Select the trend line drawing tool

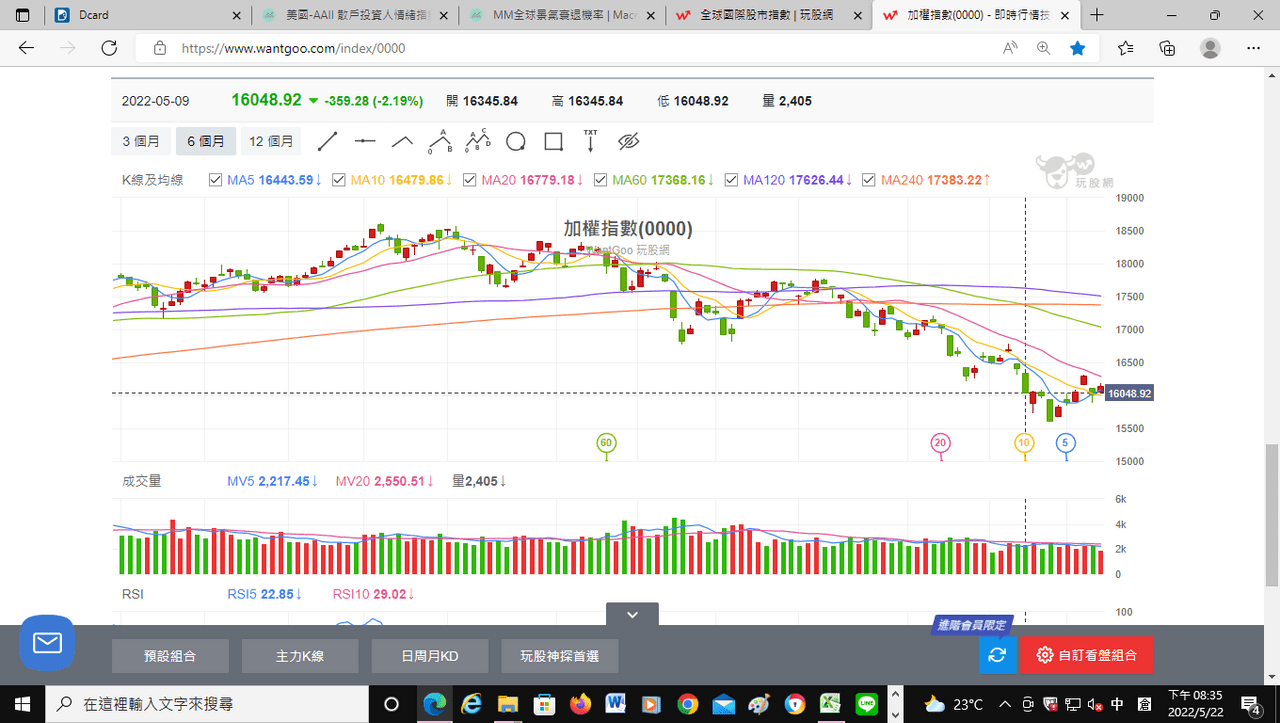(x=328, y=142)
